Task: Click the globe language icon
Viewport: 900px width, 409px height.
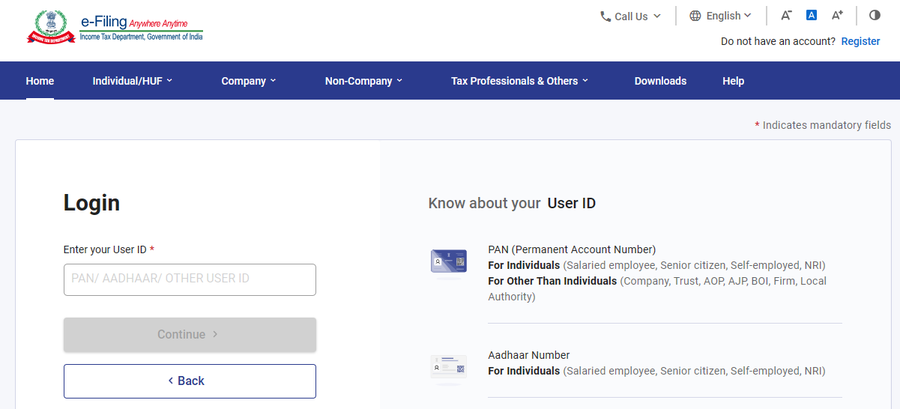Action: (x=695, y=16)
